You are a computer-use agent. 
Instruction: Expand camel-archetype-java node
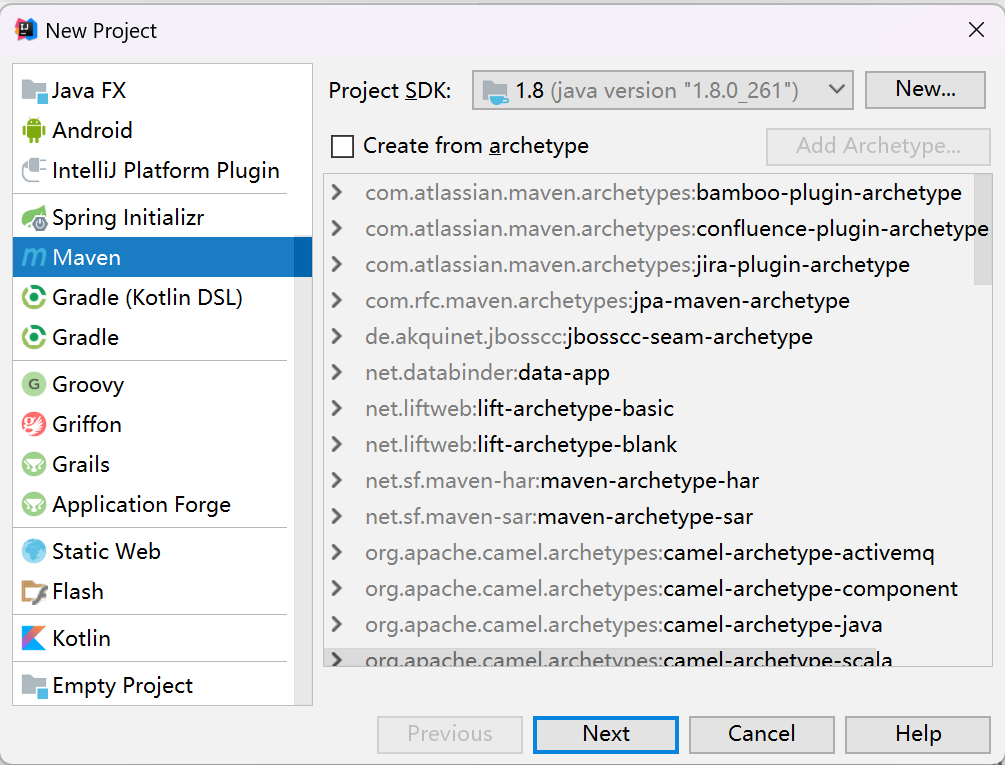336,624
